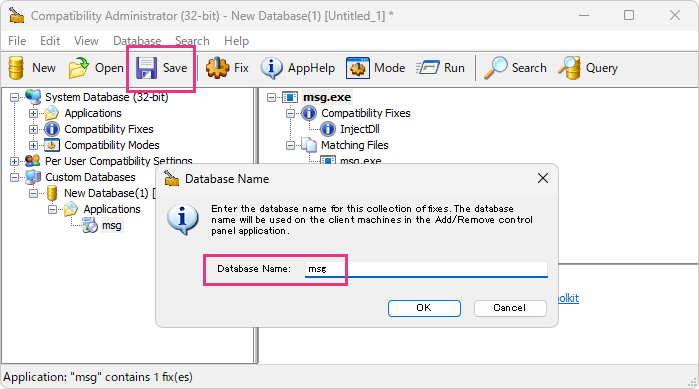The height and width of the screenshot is (389, 699).
Task: Expand Per User Compatibility Settings node
Action: 15,161
